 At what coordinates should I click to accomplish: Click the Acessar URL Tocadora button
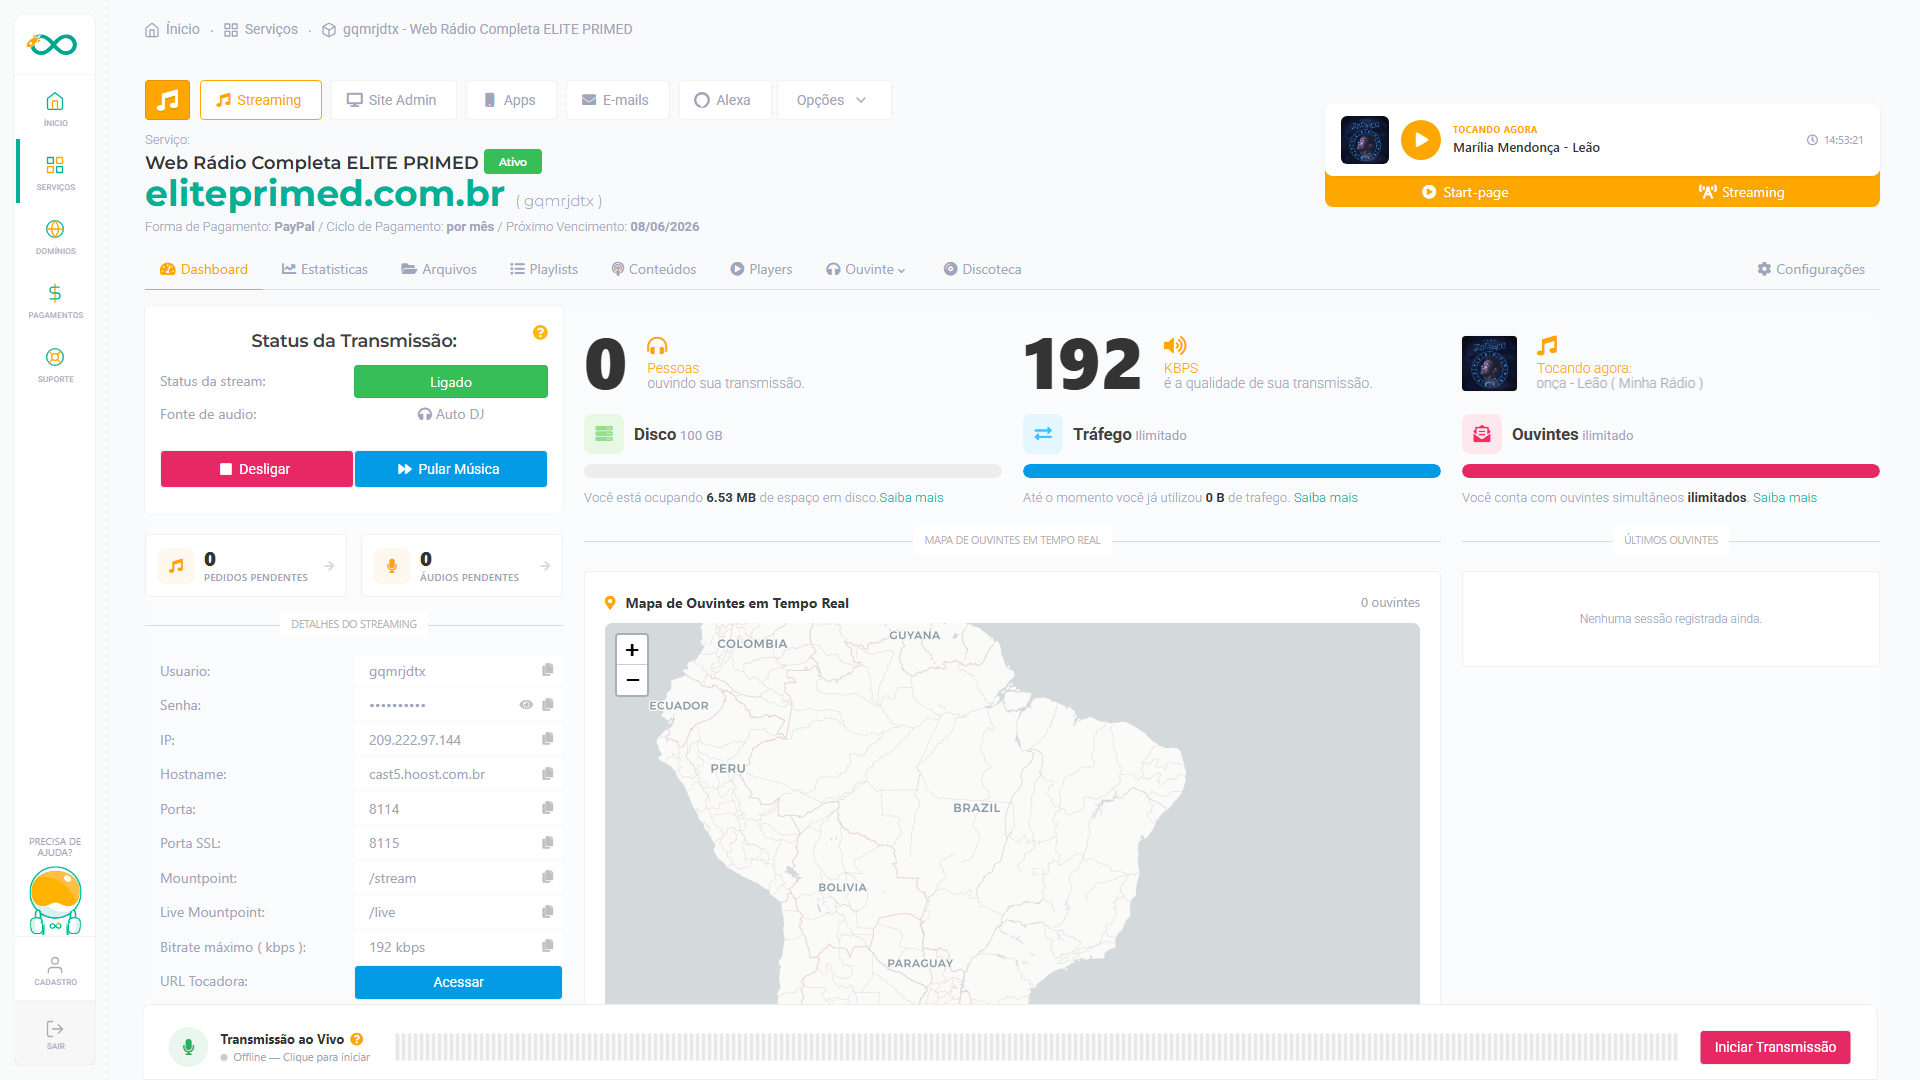tap(458, 982)
